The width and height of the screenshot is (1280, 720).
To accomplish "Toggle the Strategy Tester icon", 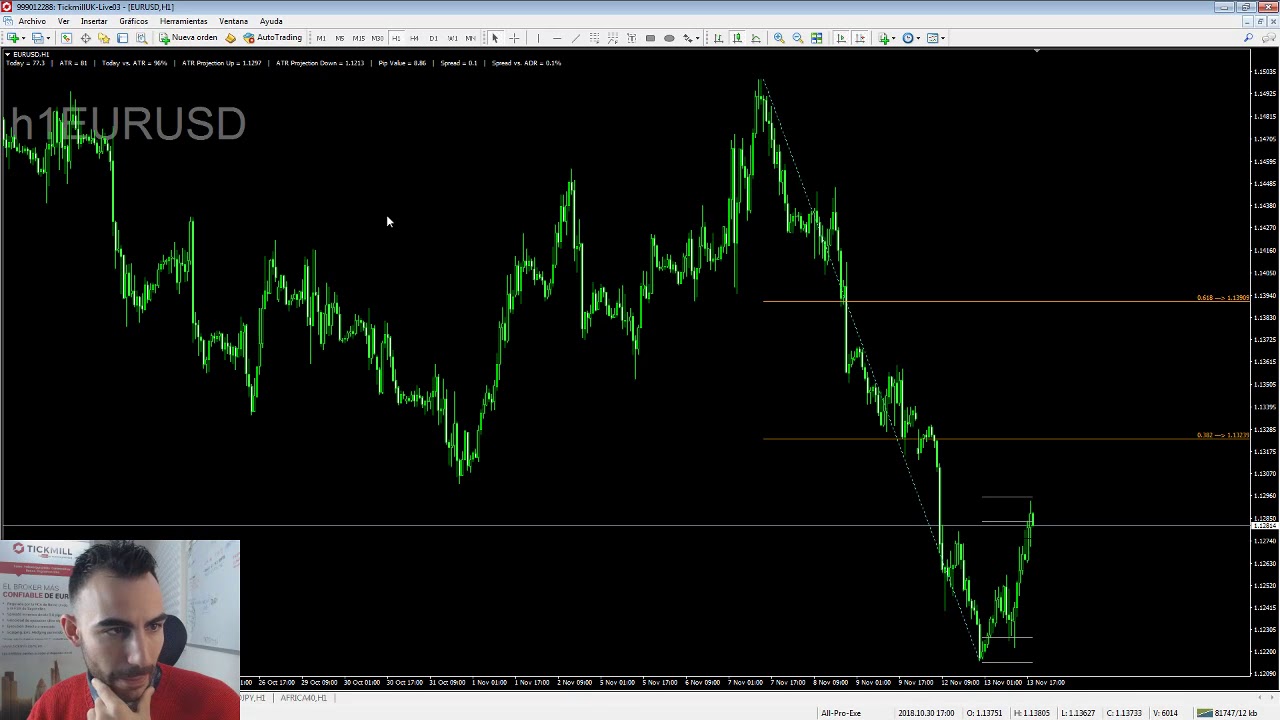I will coord(141,38).
